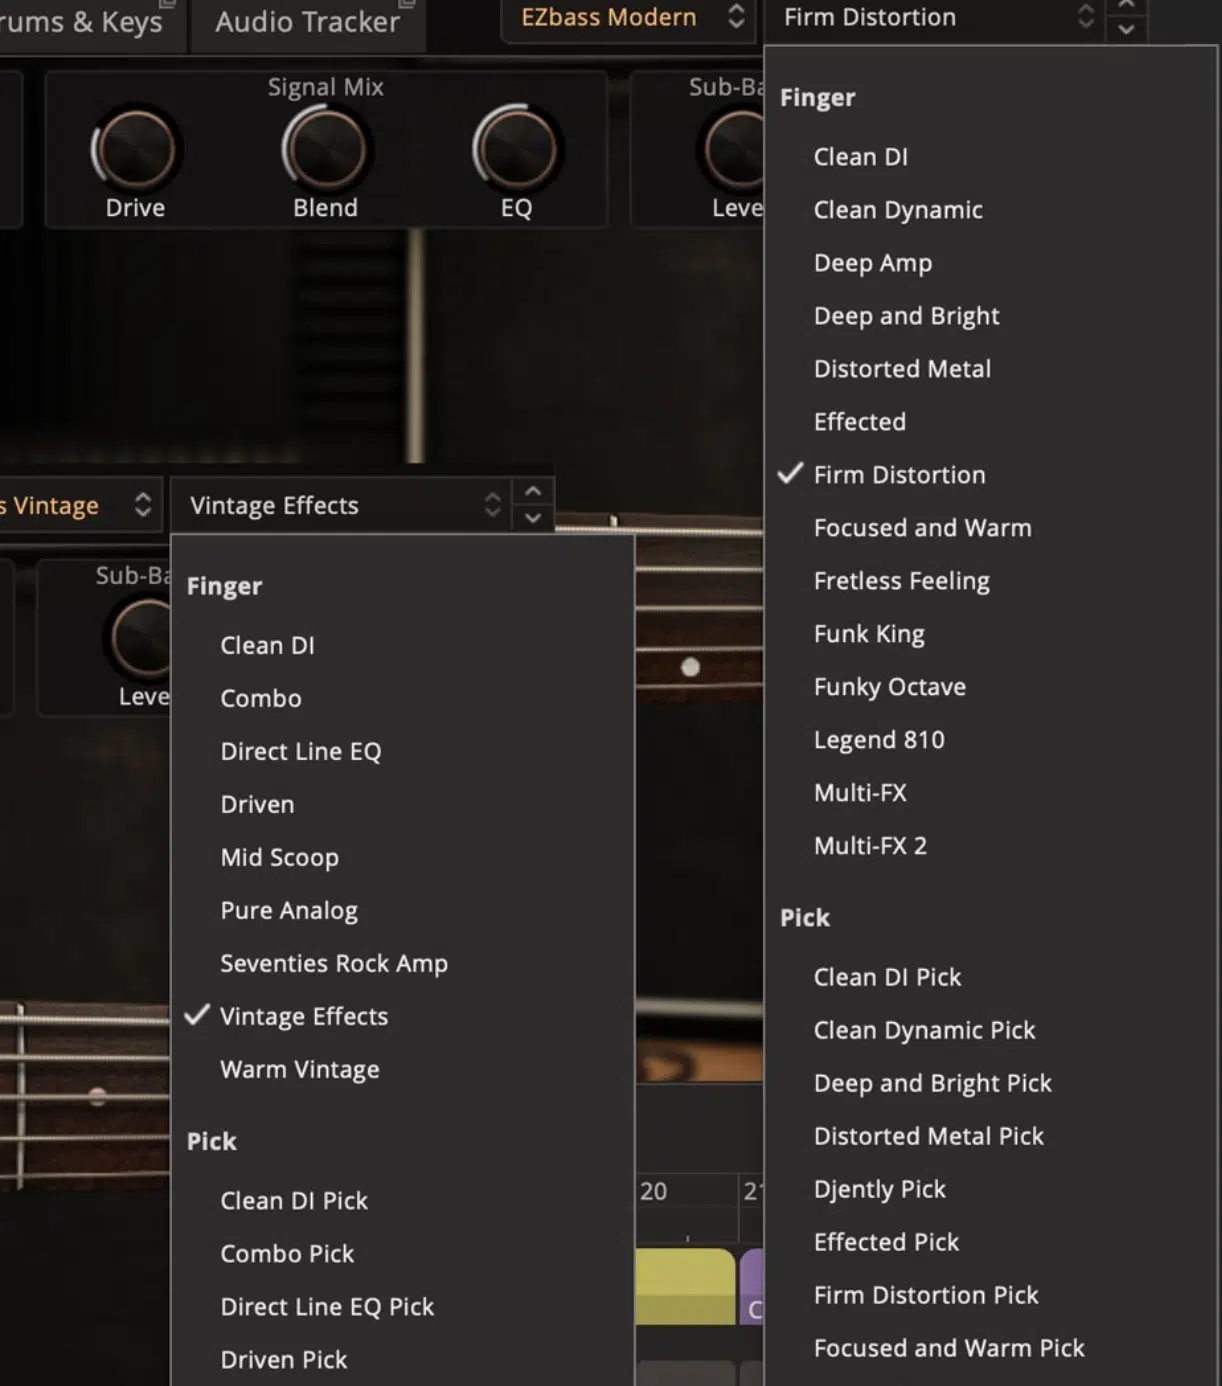The width and height of the screenshot is (1222, 1386).
Task: Click the checked Vintage Effects menu entry
Action: point(403,1017)
